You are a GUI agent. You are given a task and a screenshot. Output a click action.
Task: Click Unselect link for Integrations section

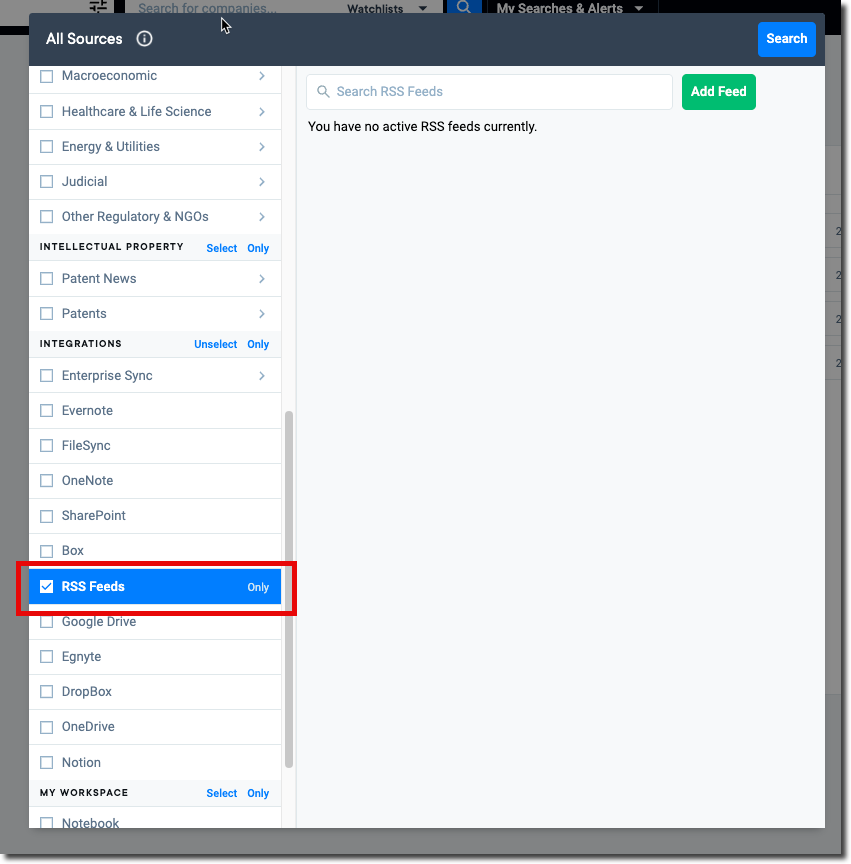click(215, 344)
